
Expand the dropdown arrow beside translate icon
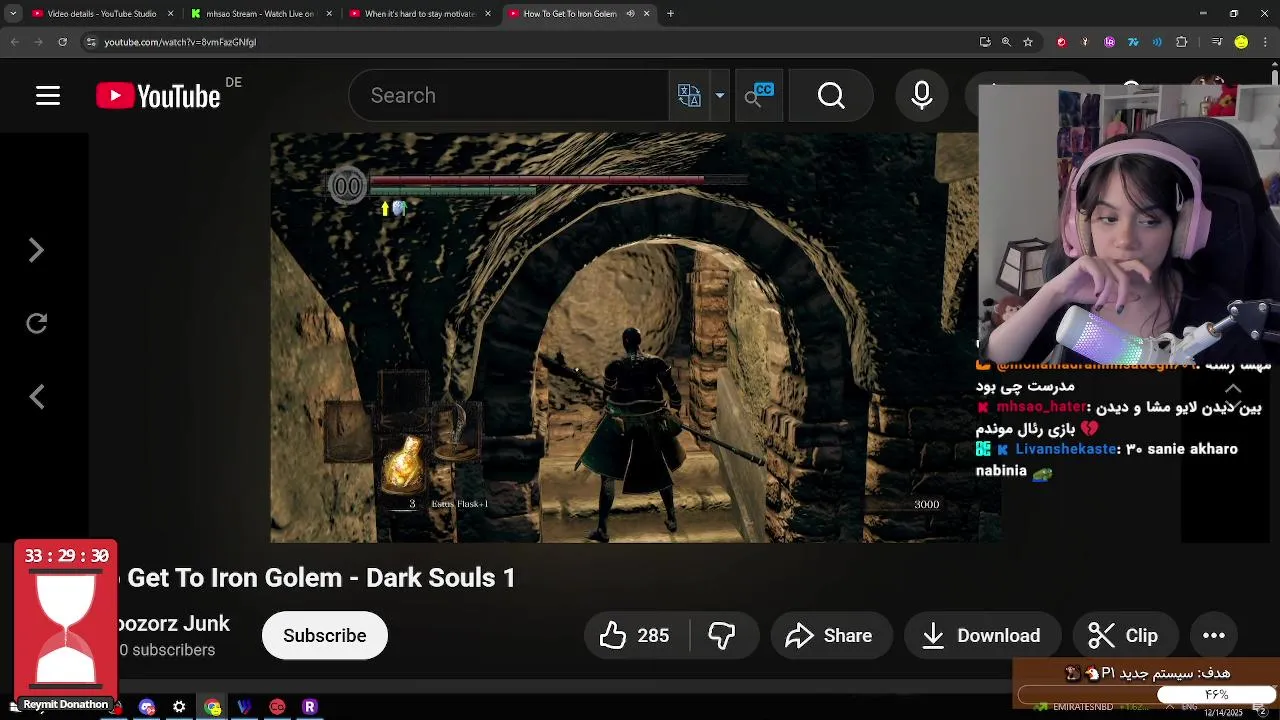tap(719, 96)
